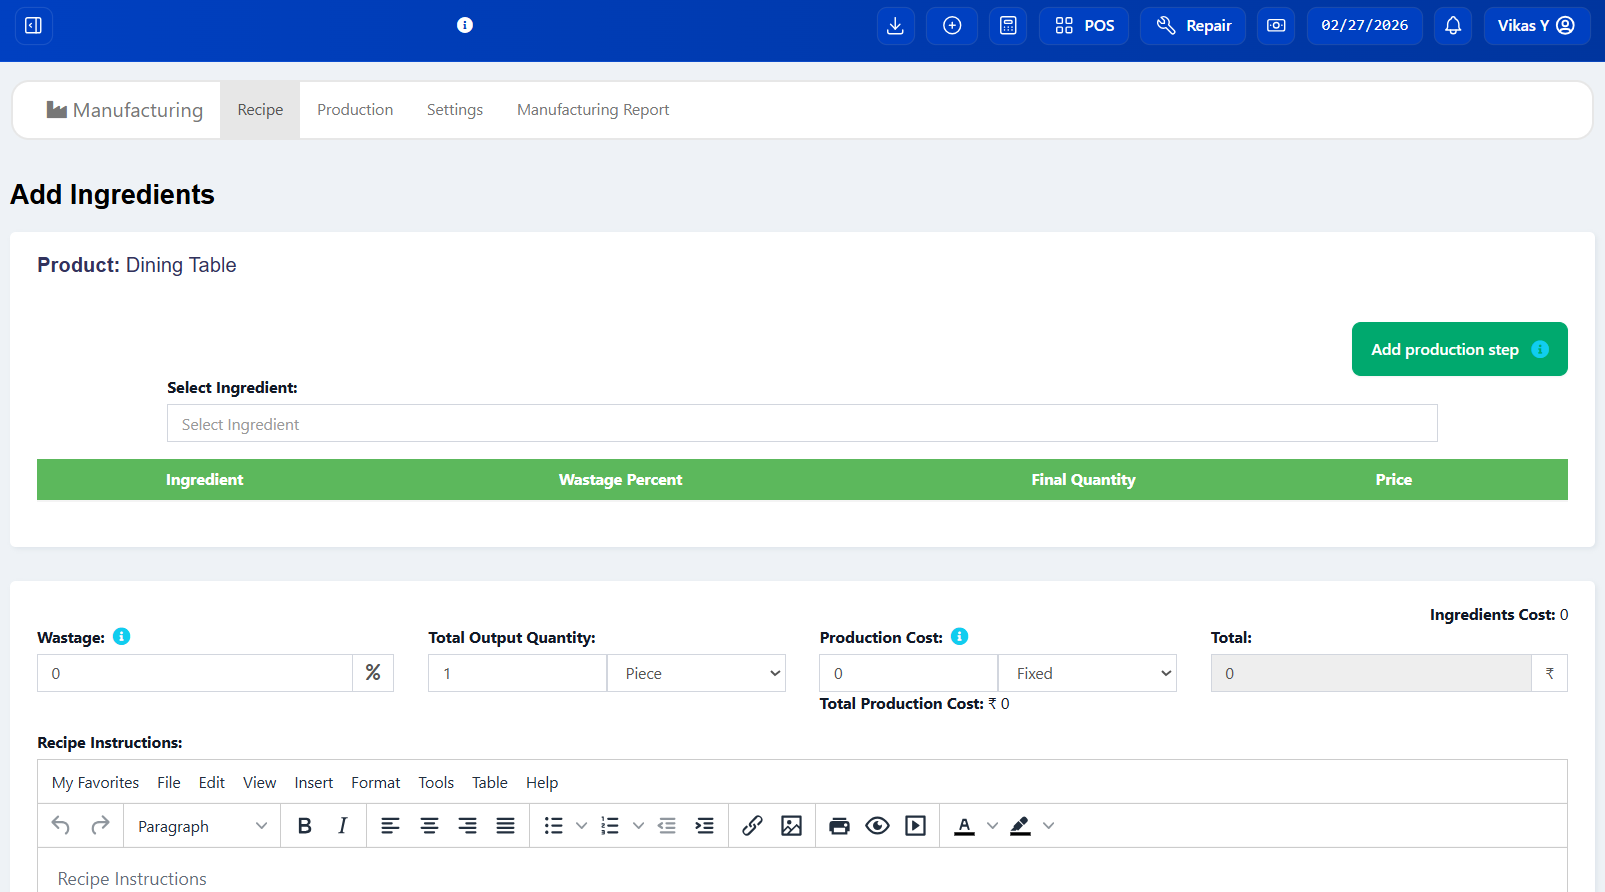1605x892 pixels.
Task: Expand text color picker arrow
Action: (x=992, y=826)
